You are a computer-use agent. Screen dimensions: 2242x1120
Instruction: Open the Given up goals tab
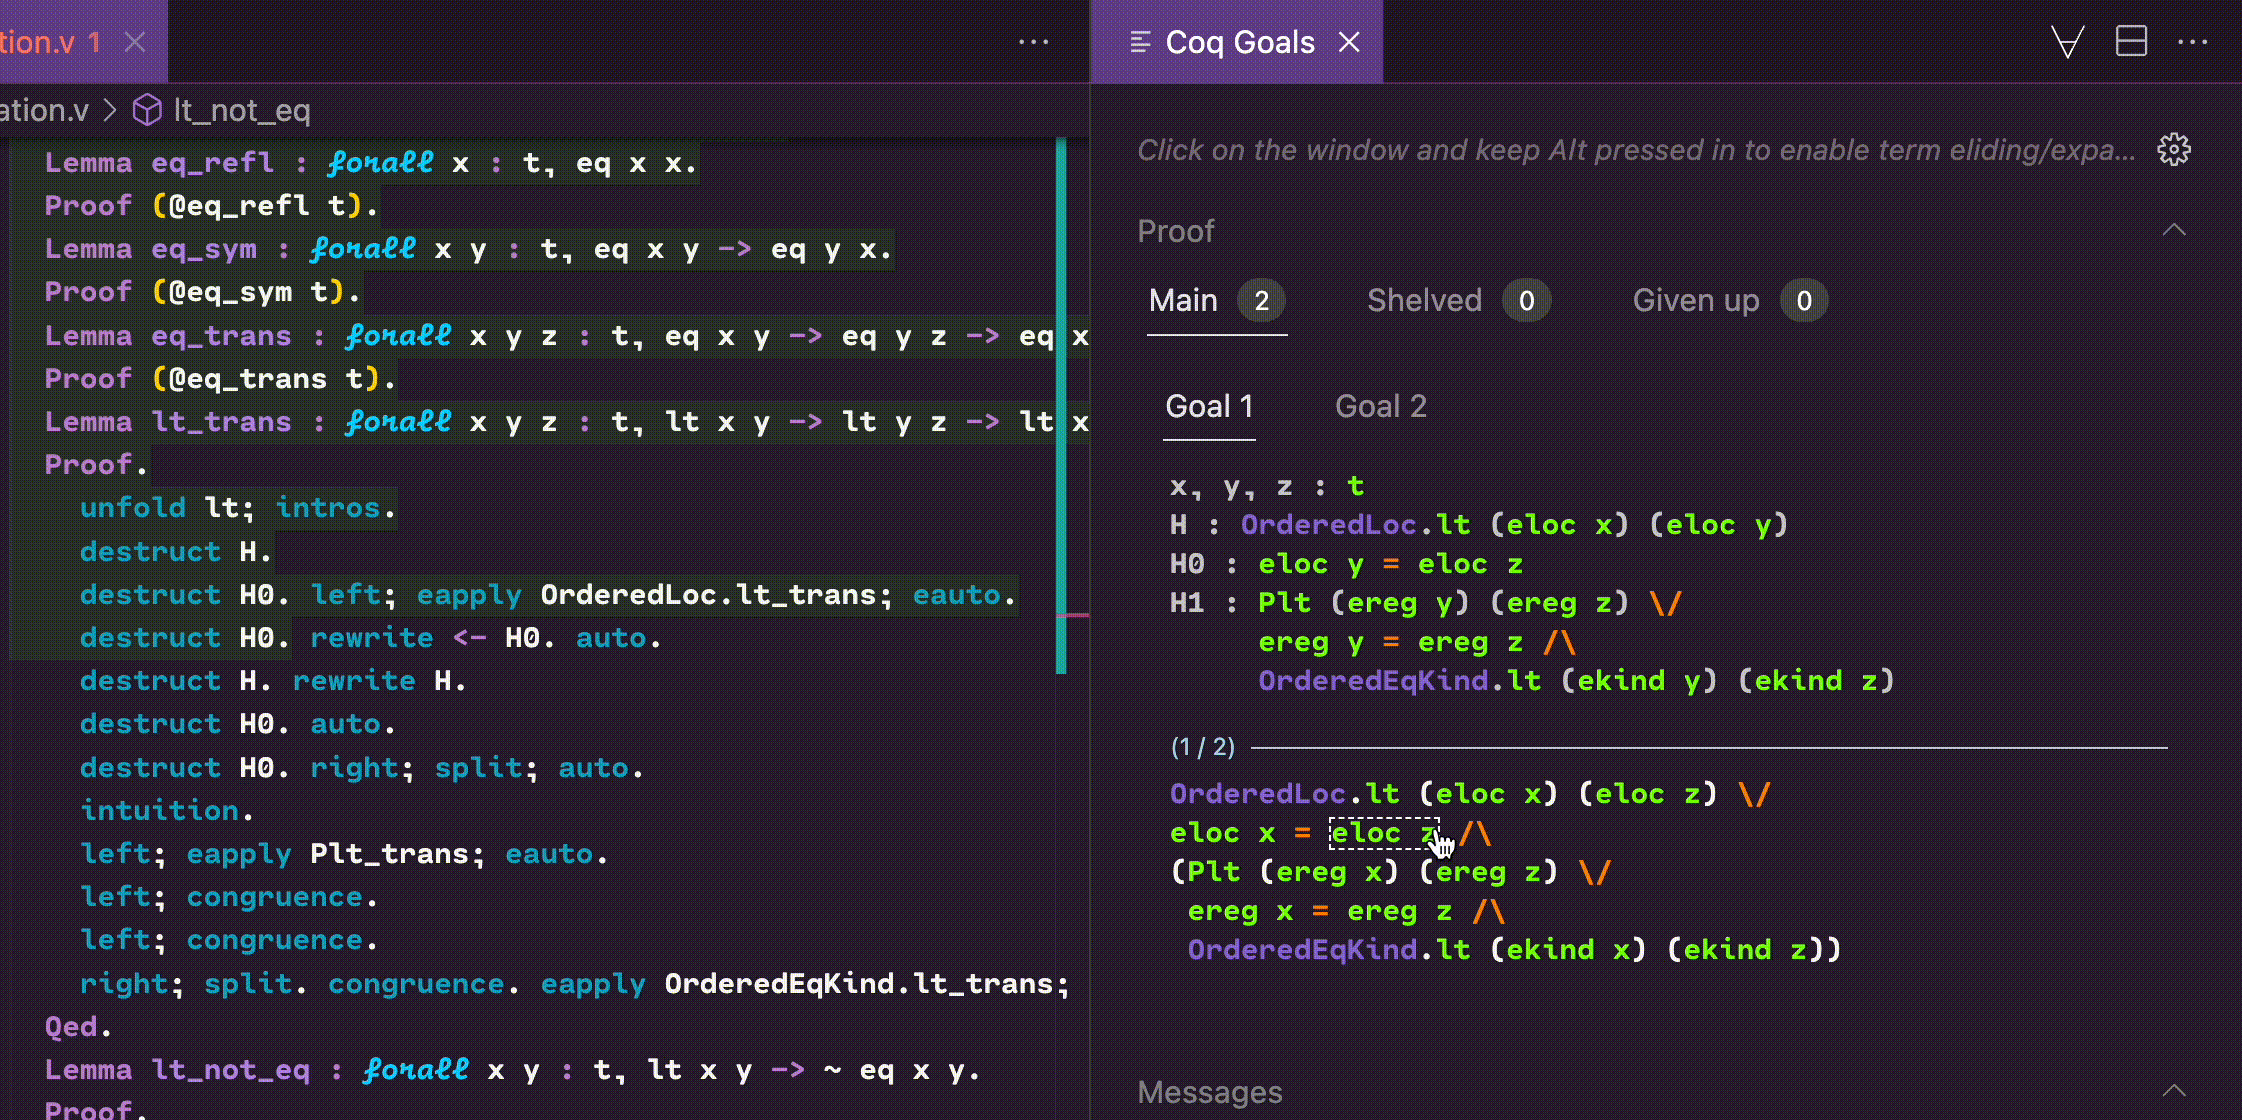1695,301
